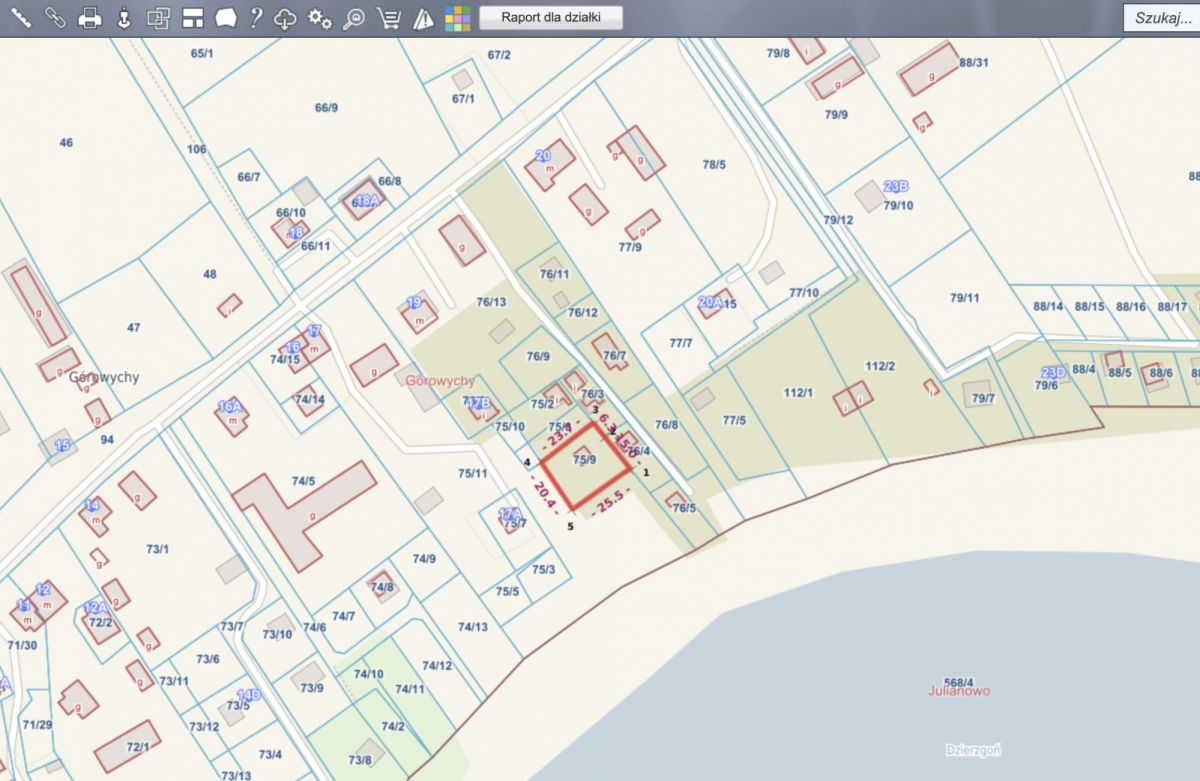Image resolution: width=1200 pixels, height=781 pixels.
Task: Select the measure ruler tool
Action: pyautogui.click(x=20, y=17)
